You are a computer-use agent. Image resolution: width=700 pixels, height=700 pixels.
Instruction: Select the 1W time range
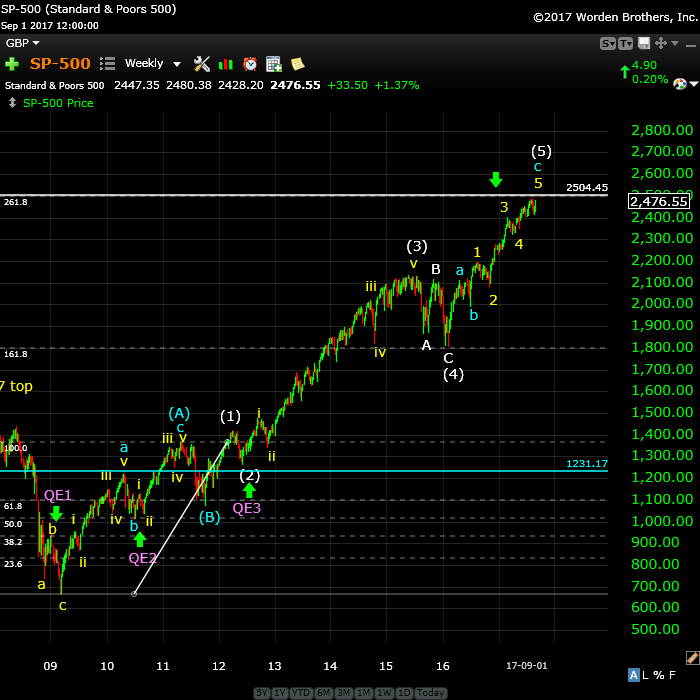point(384,692)
